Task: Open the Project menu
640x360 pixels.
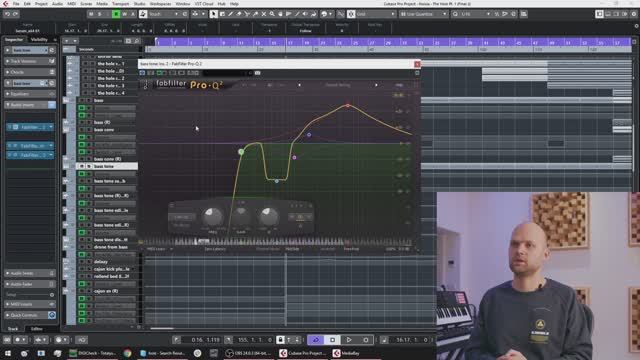Action: click(x=41, y=4)
